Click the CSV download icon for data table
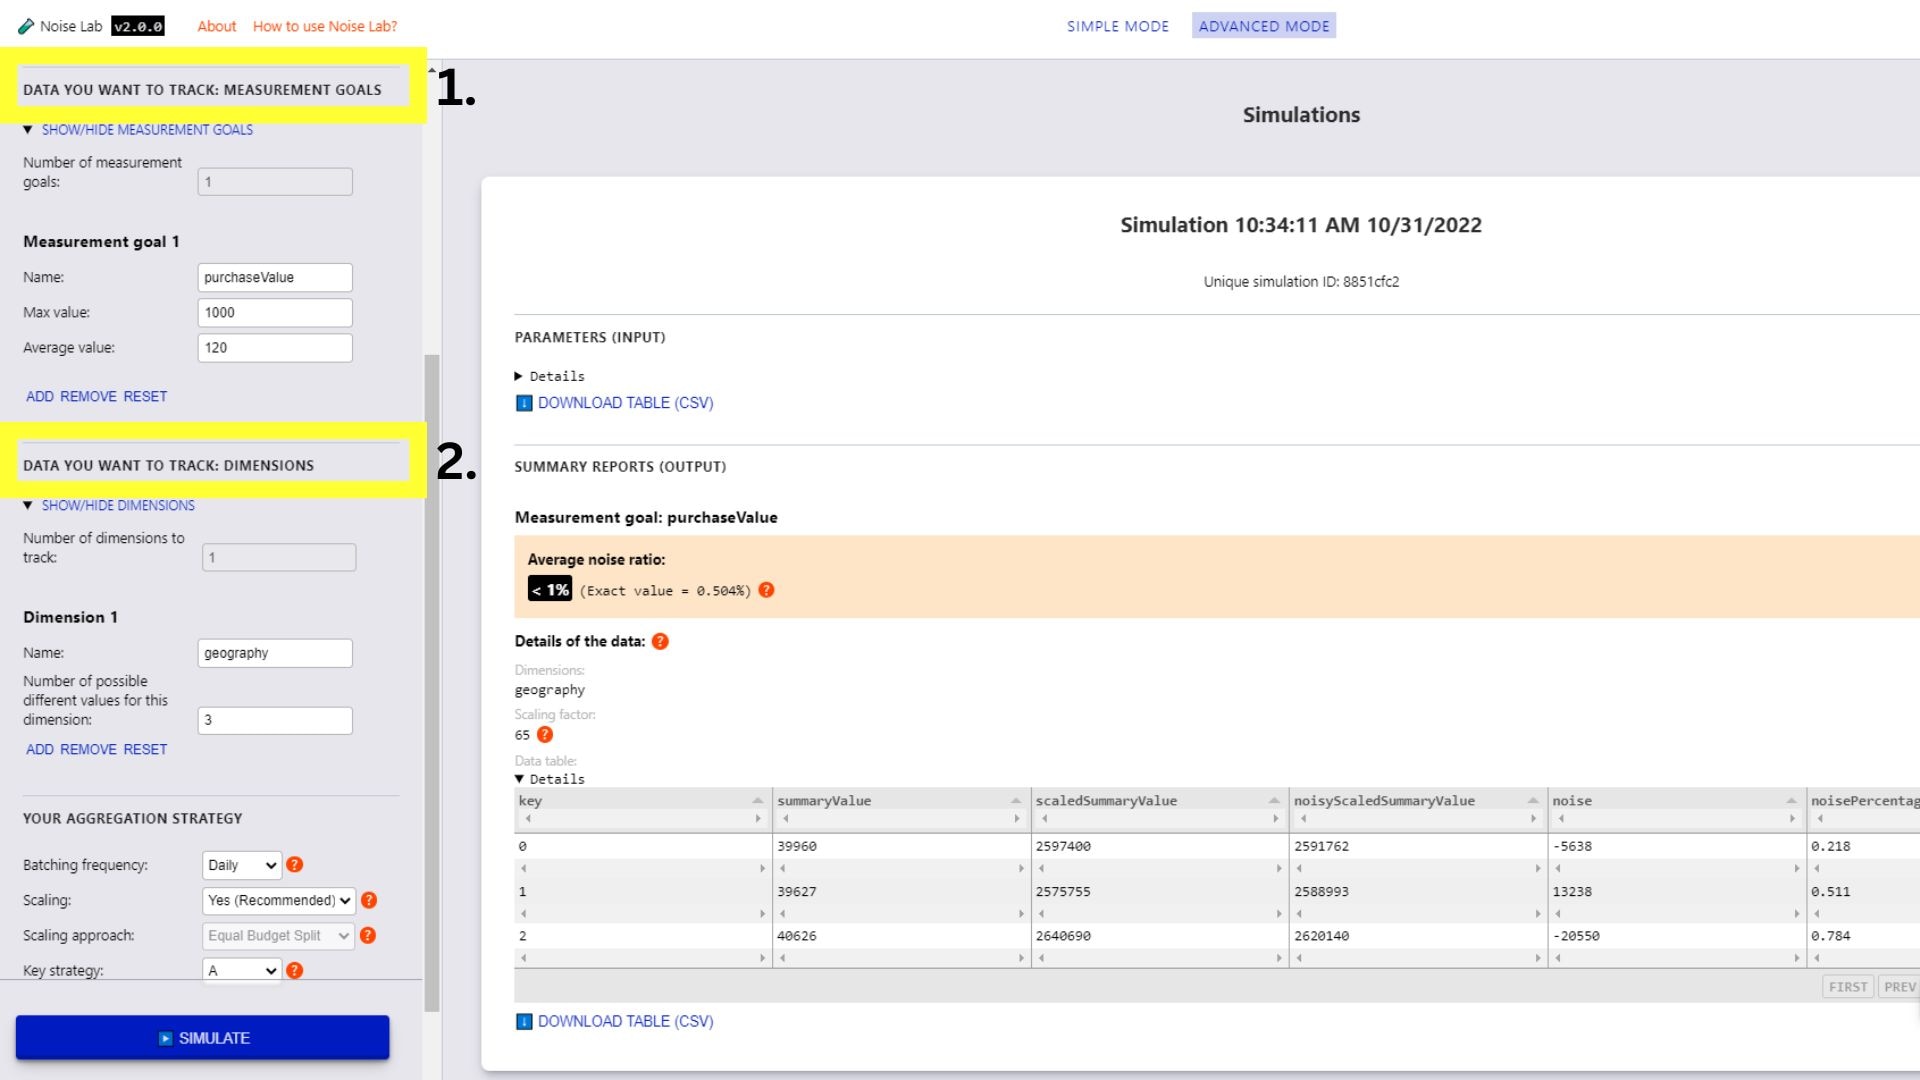 [525, 1021]
